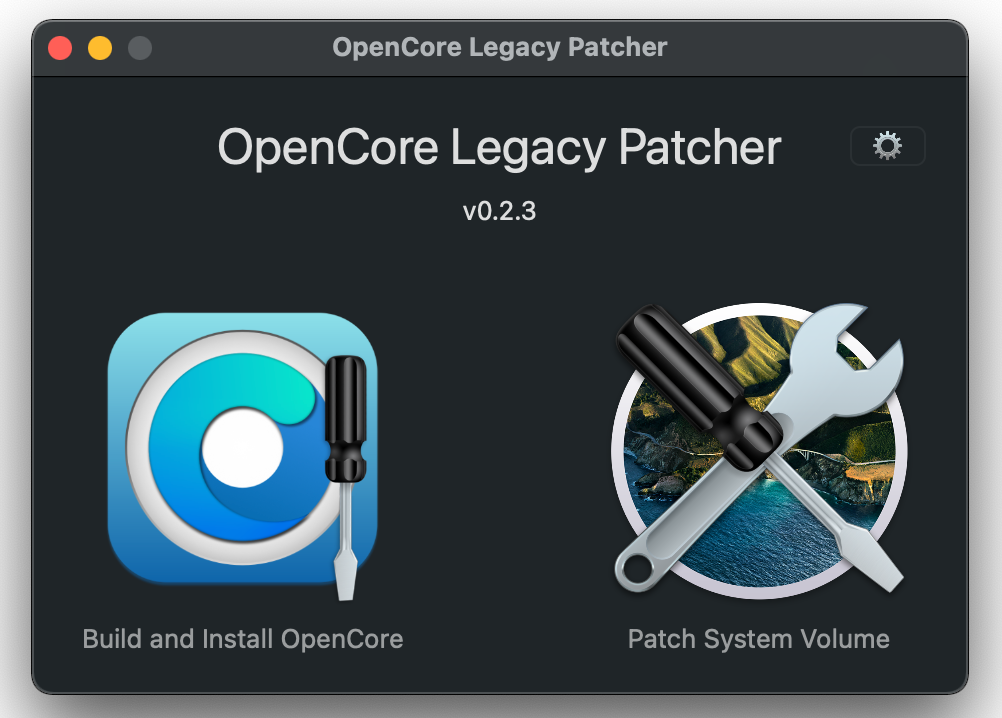Select the Patch System Volume label
Screen dimensions: 1002x718
tap(759, 639)
